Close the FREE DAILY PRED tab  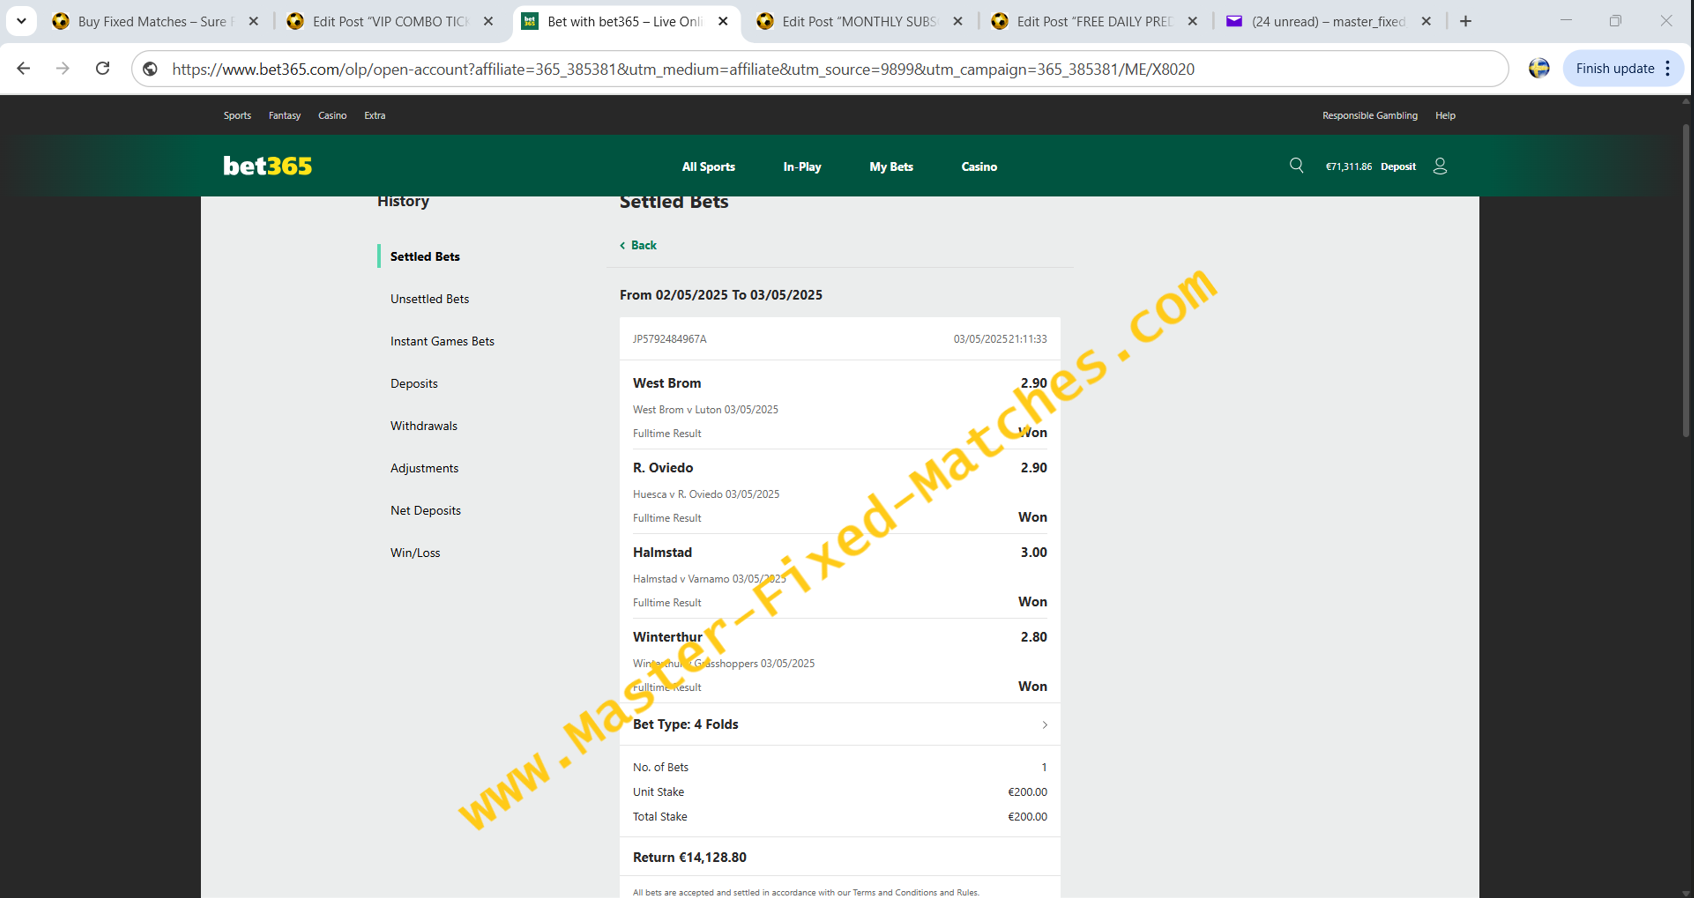1192,21
